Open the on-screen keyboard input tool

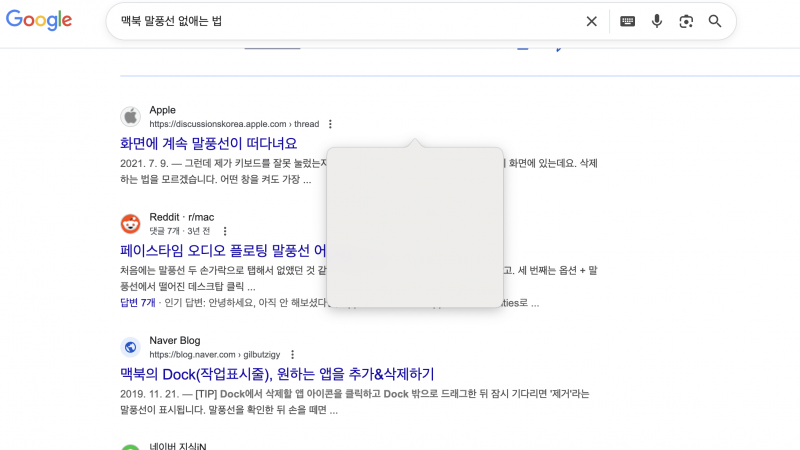(628, 21)
